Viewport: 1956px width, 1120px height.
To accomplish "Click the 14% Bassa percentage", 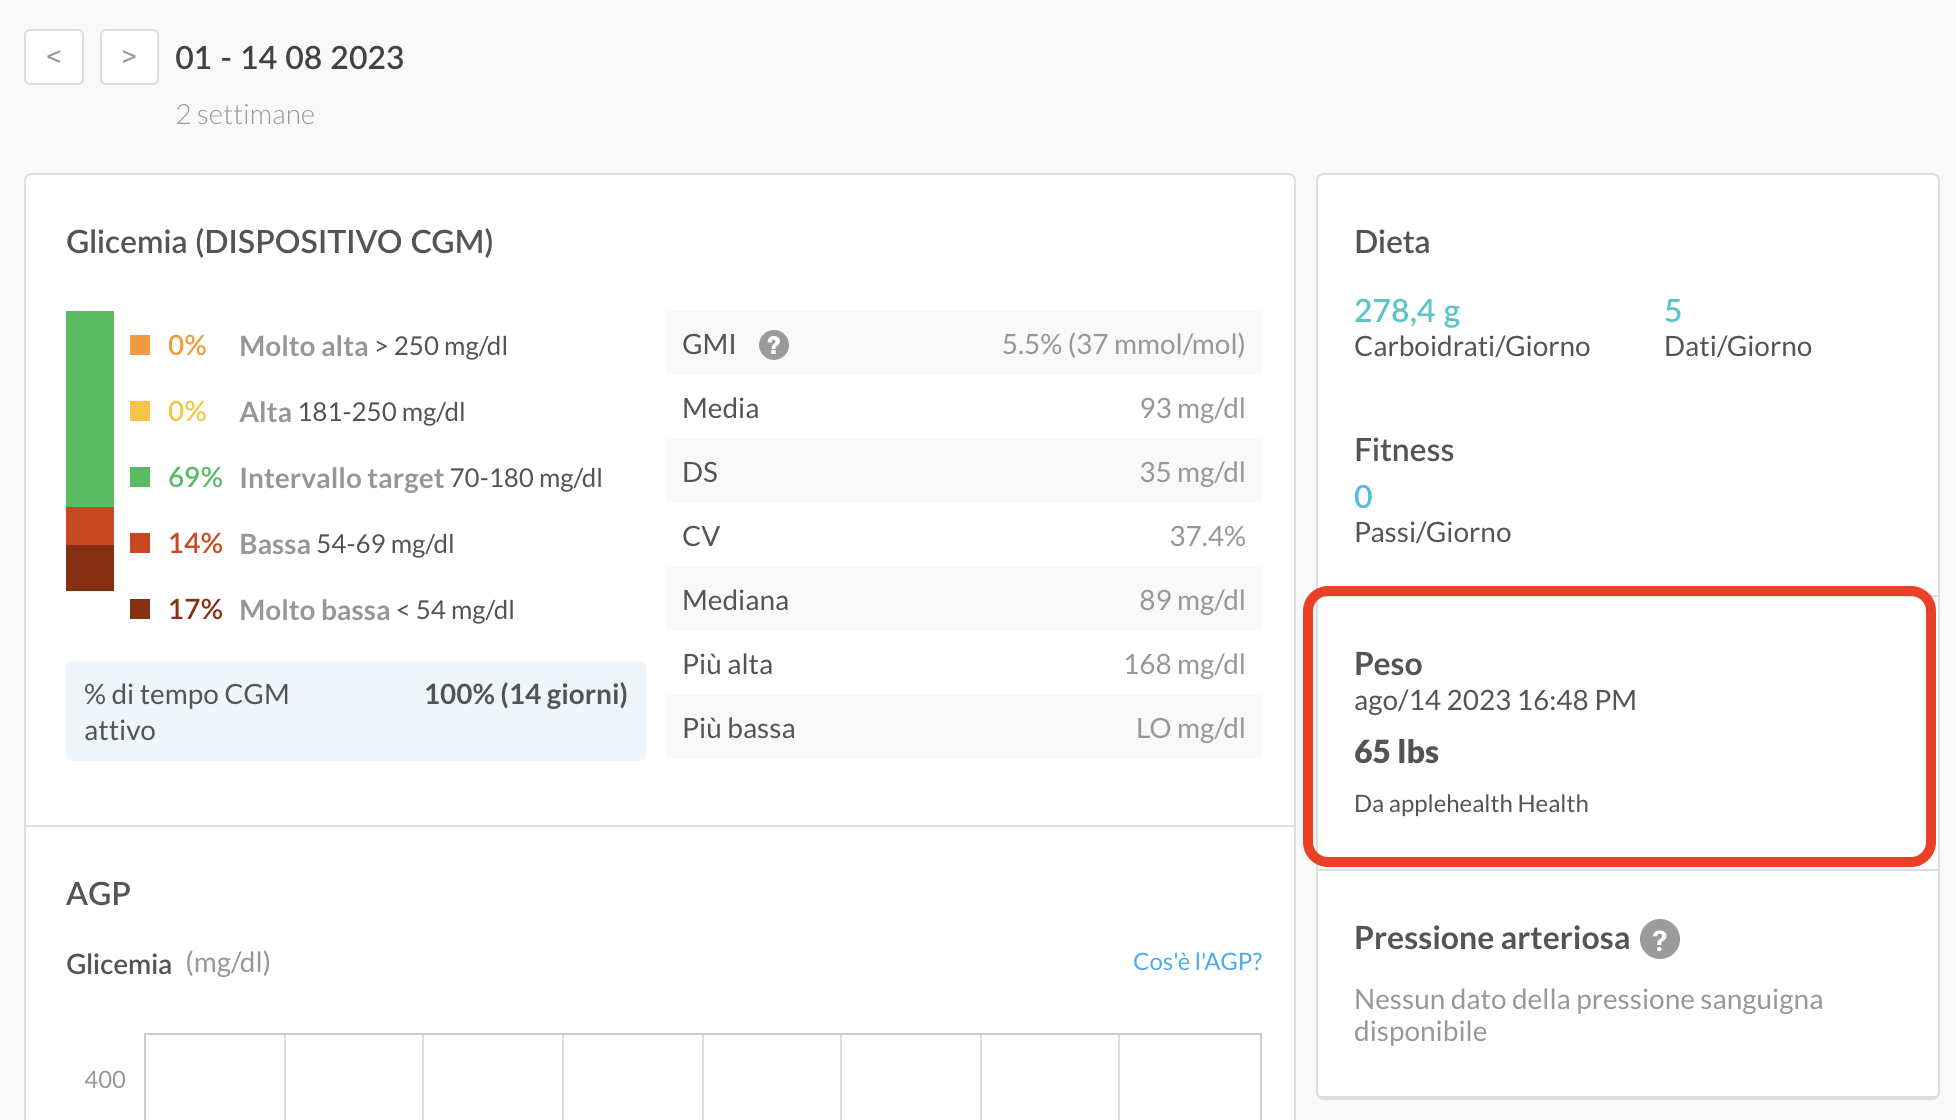I will (195, 543).
